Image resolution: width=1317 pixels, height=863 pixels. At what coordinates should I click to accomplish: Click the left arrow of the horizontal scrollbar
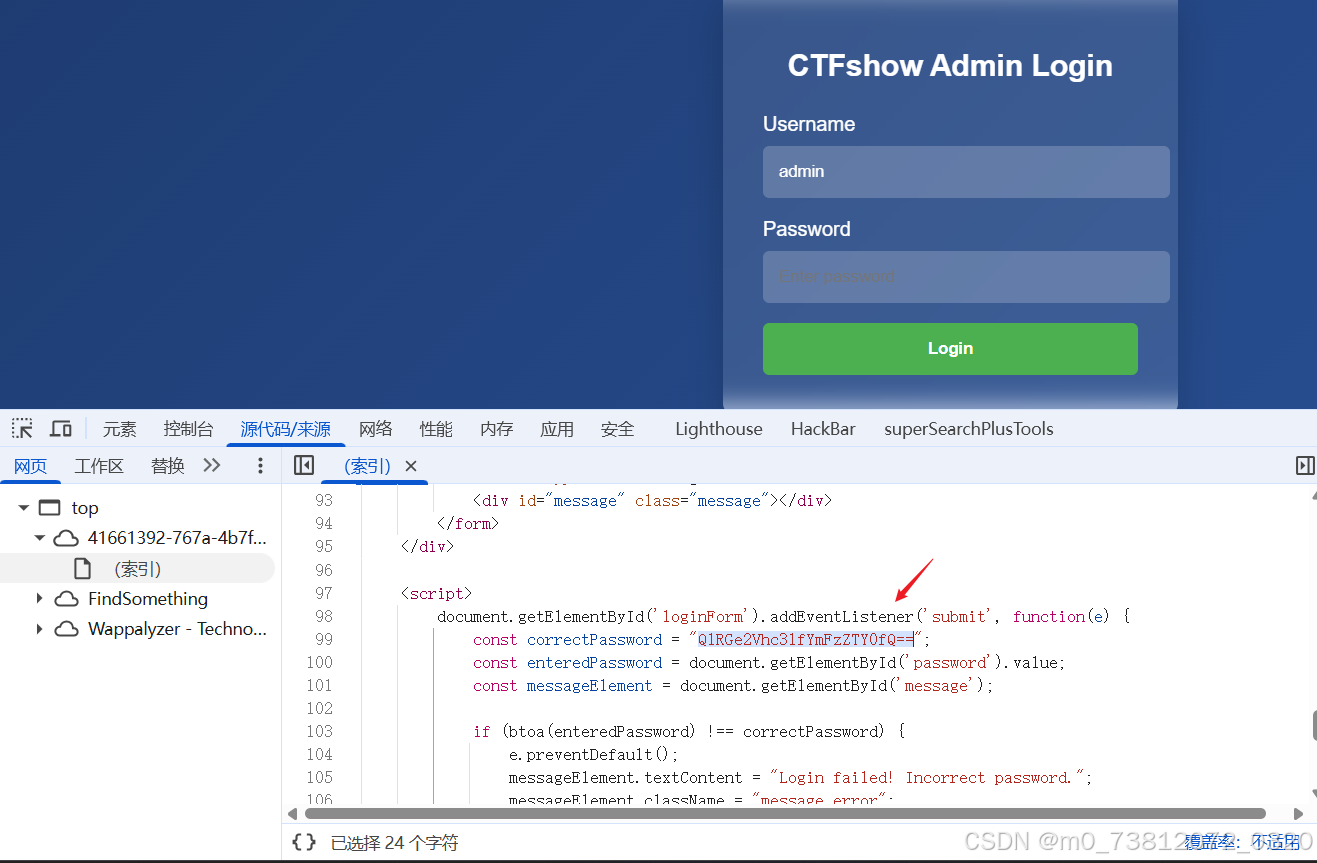(293, 814)
